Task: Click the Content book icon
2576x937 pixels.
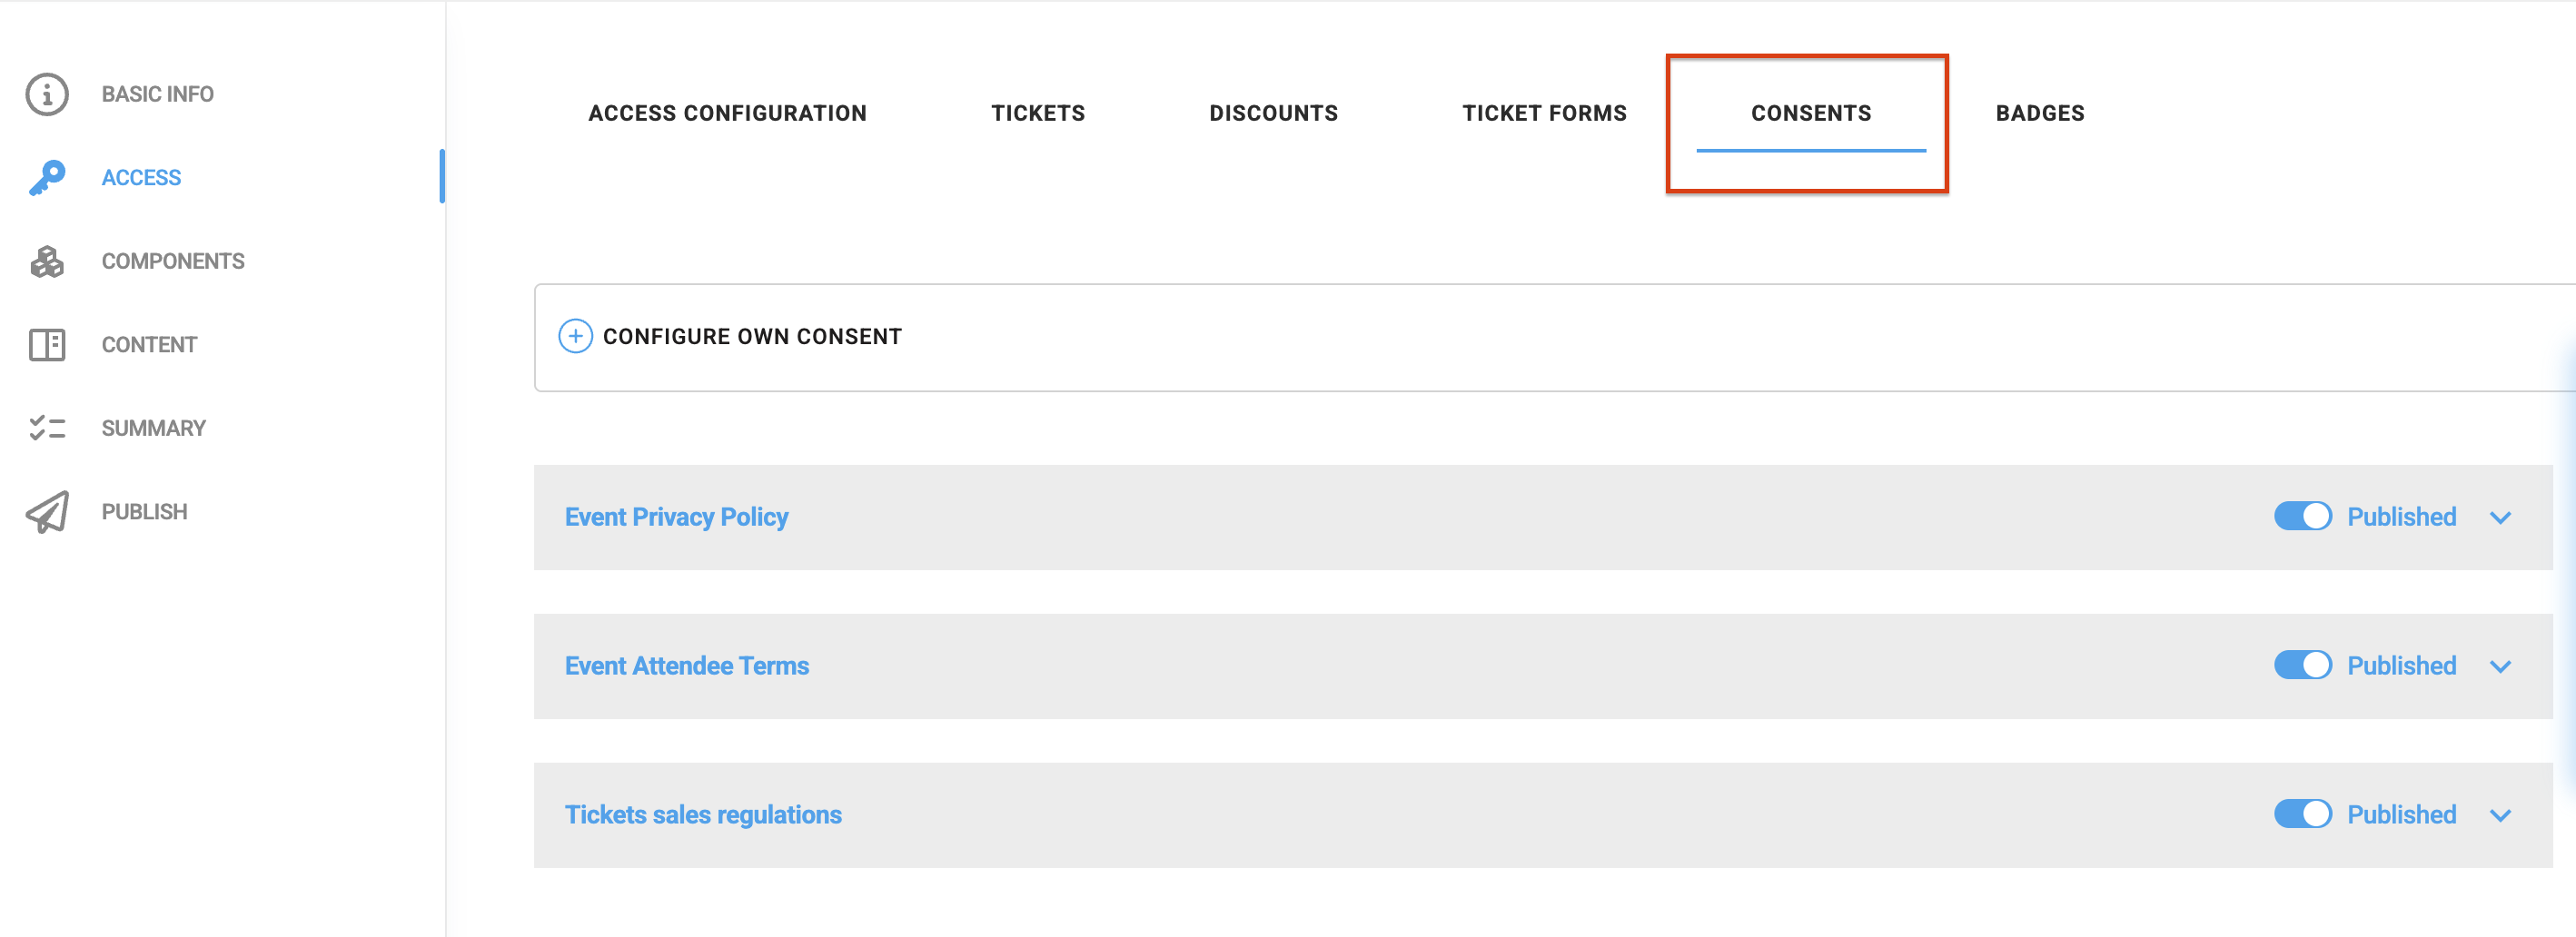Action: [x=47, y=345]
